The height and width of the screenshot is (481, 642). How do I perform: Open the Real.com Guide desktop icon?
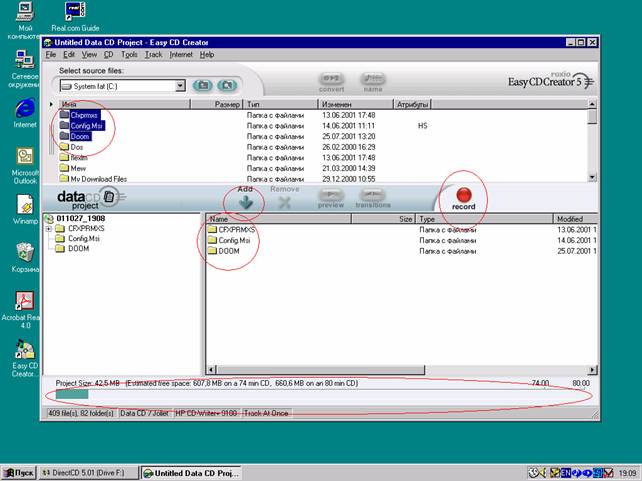pos(75,13)
